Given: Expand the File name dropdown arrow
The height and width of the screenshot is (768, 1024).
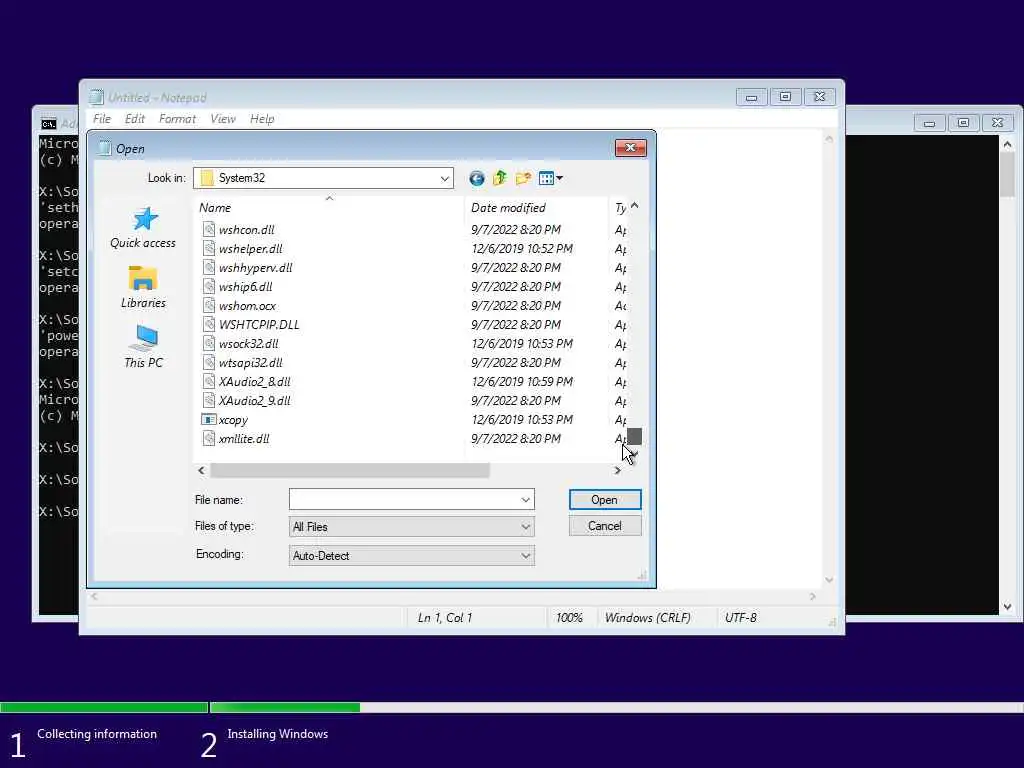Looking at the screenshot, I should (x=526, y=500).
